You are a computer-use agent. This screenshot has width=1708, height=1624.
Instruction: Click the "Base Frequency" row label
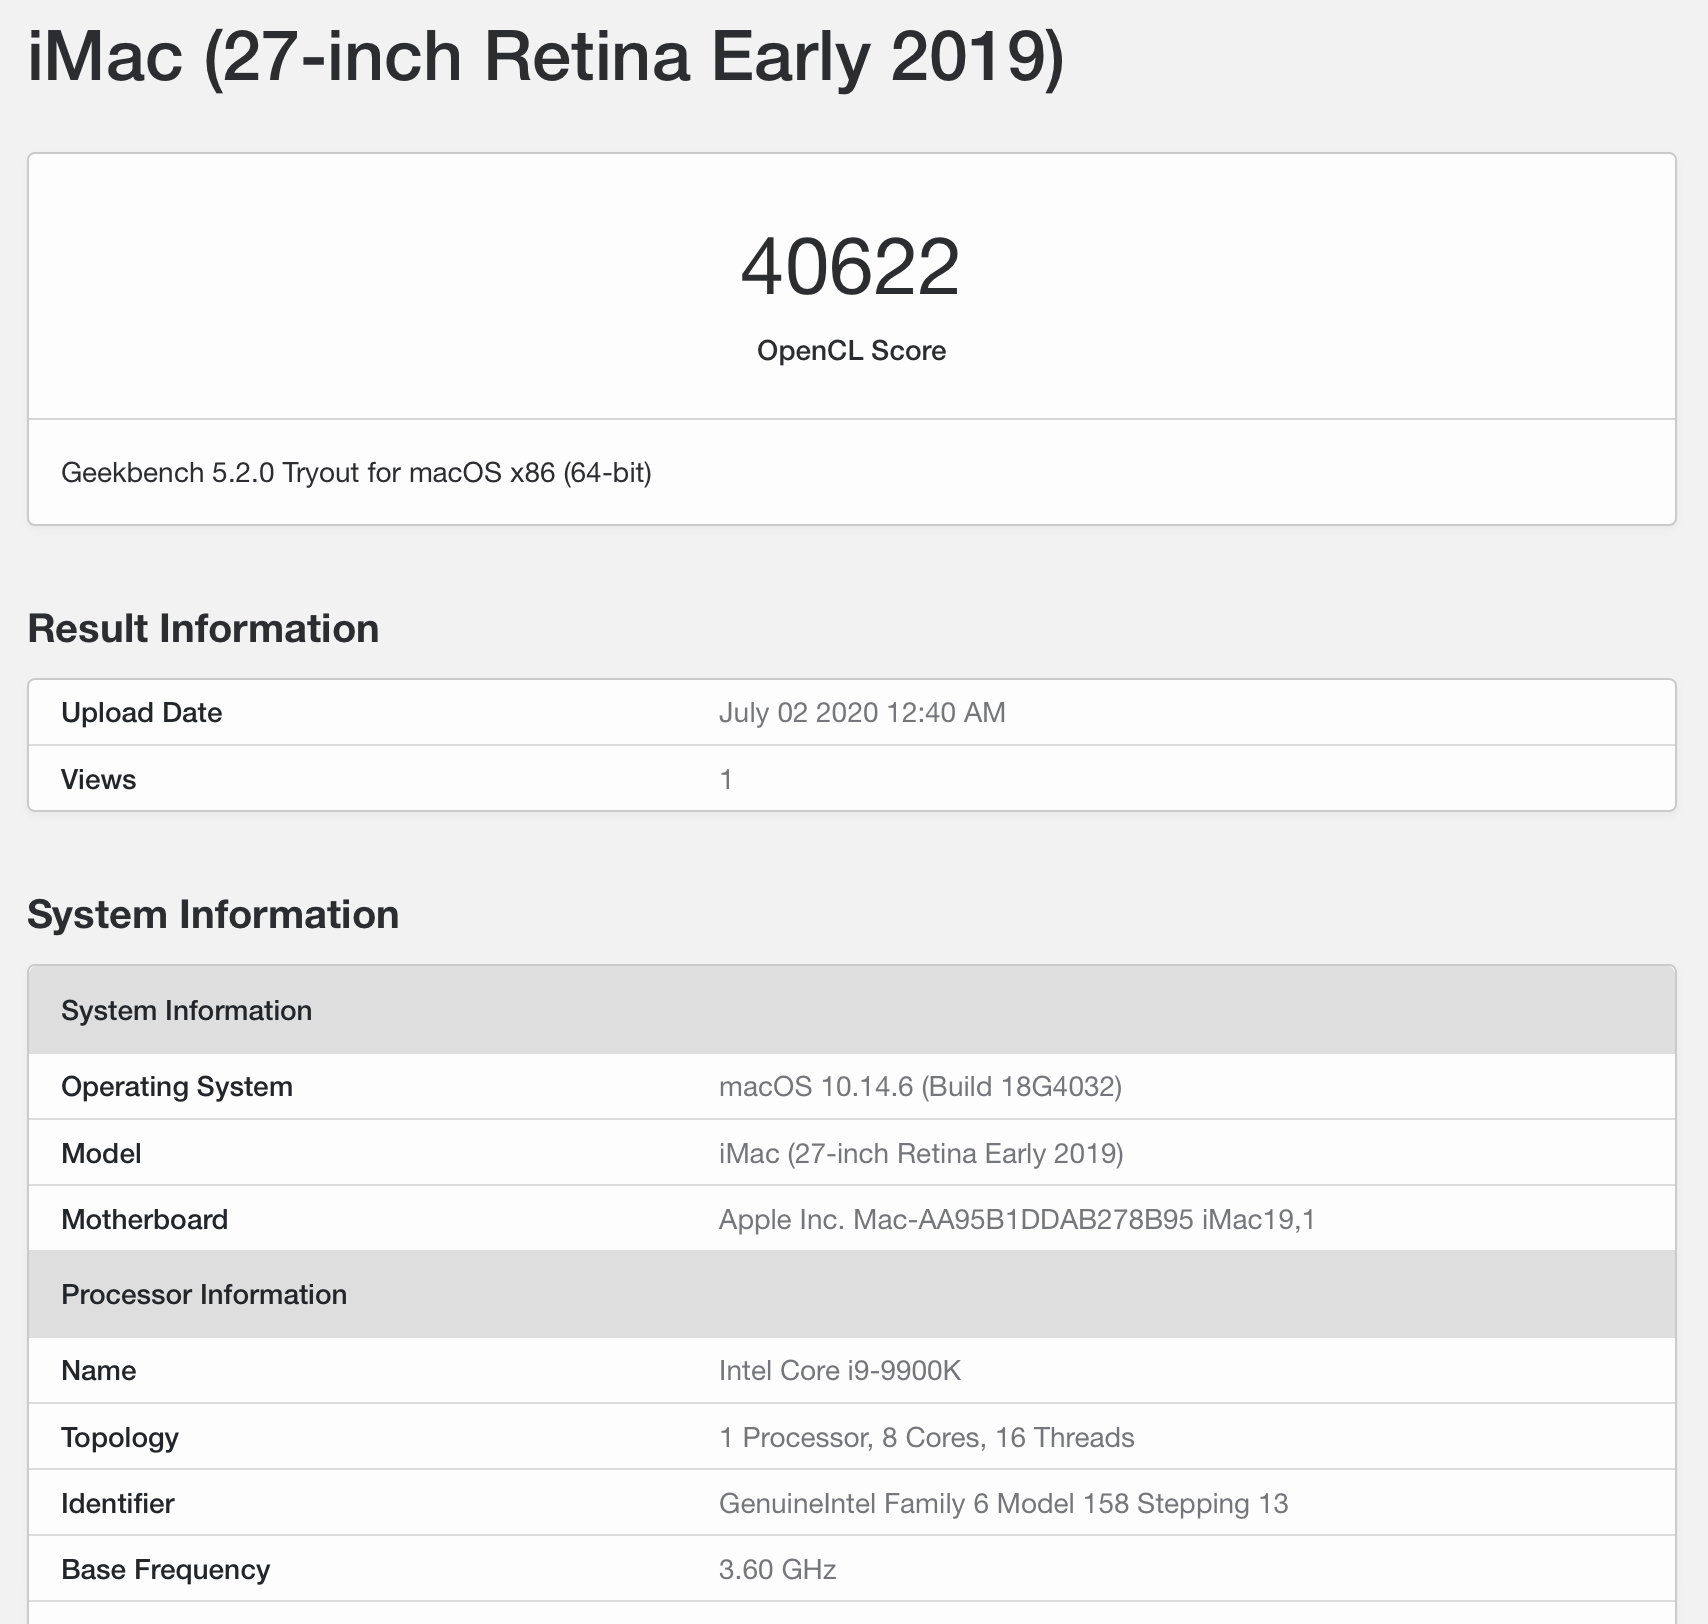pyautogui.click(x=165, y=1570)
